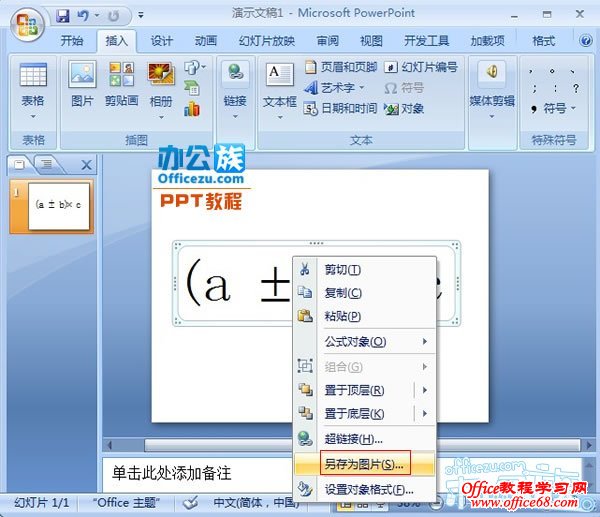The height and width of the screenshot is (517, 600).
Task: Choose 超链接(H)... from context menu
Action: click(x=365, y=439)
